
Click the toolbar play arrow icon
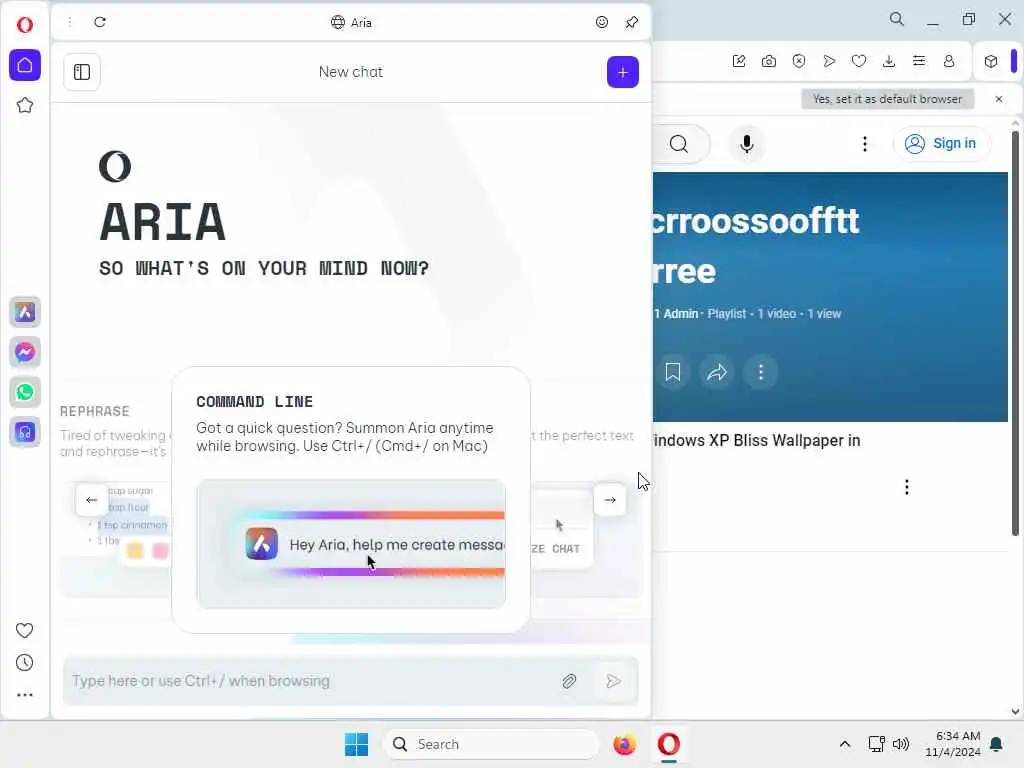pos(829,61)
